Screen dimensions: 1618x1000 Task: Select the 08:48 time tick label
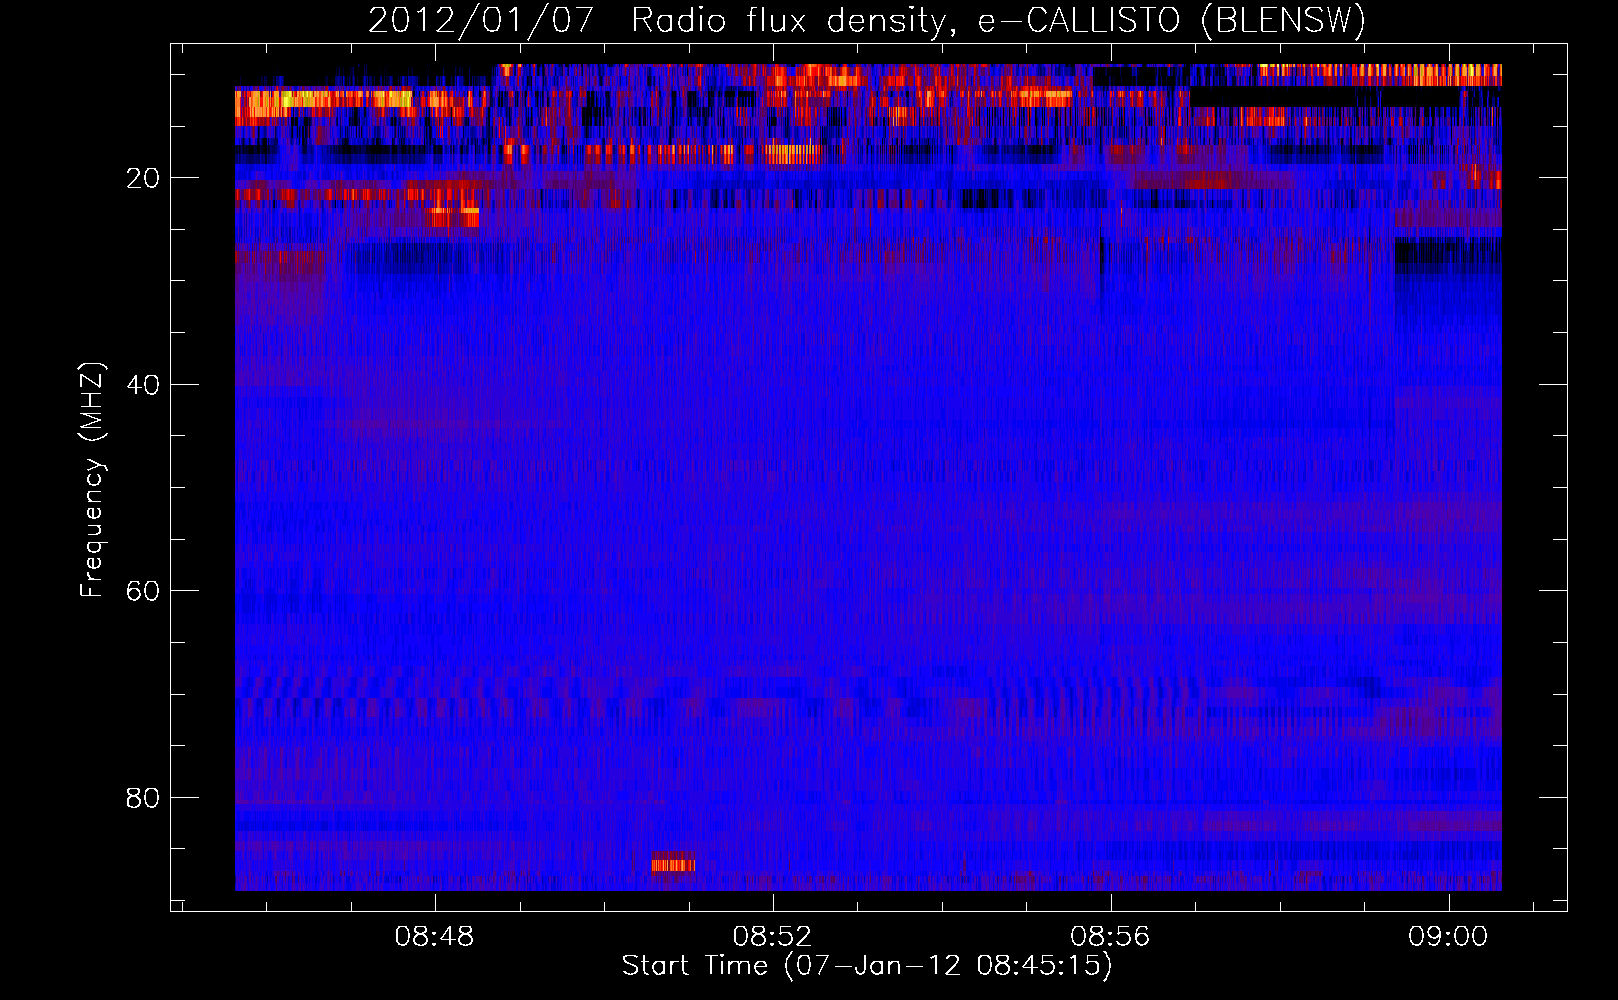click(434, 937)
